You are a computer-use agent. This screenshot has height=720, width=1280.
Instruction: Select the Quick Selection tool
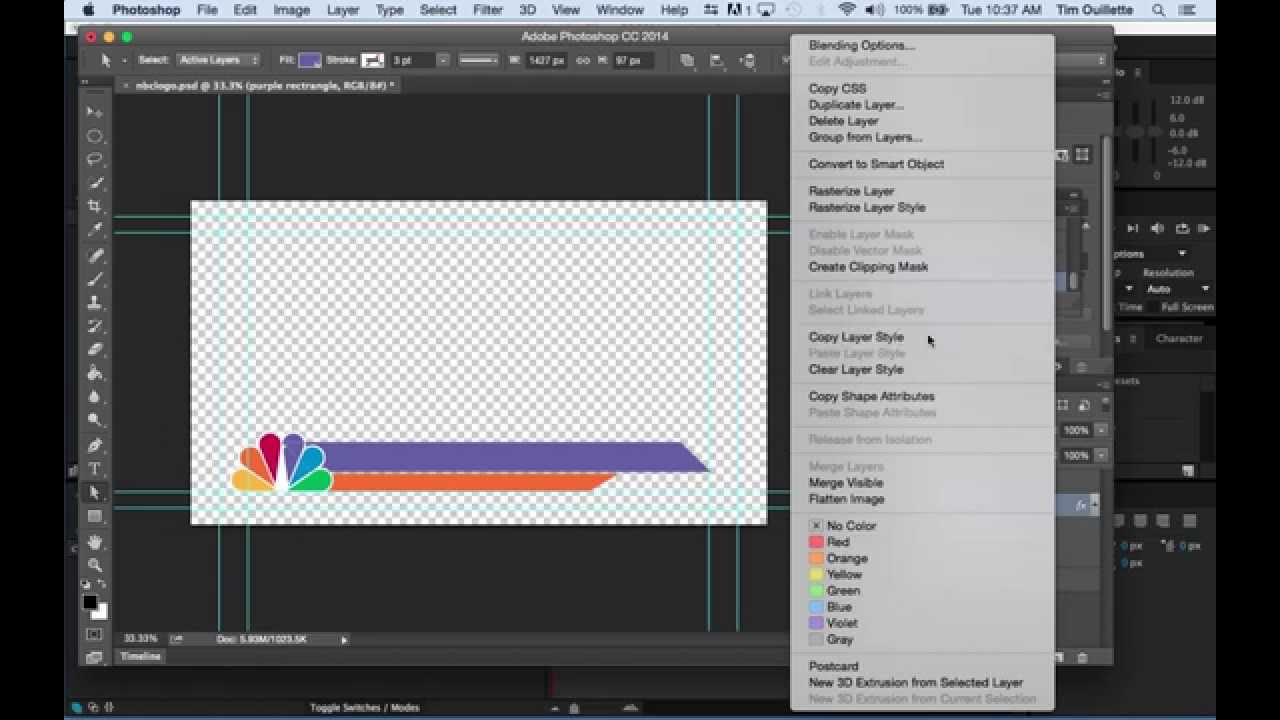[95, 183]
